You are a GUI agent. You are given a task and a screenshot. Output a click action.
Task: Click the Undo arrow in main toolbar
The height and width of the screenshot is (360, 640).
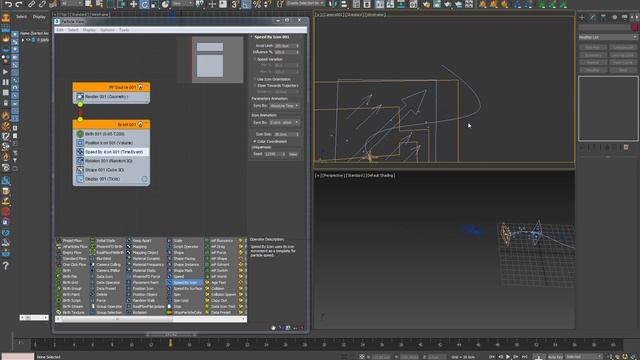tap(8, 4)
